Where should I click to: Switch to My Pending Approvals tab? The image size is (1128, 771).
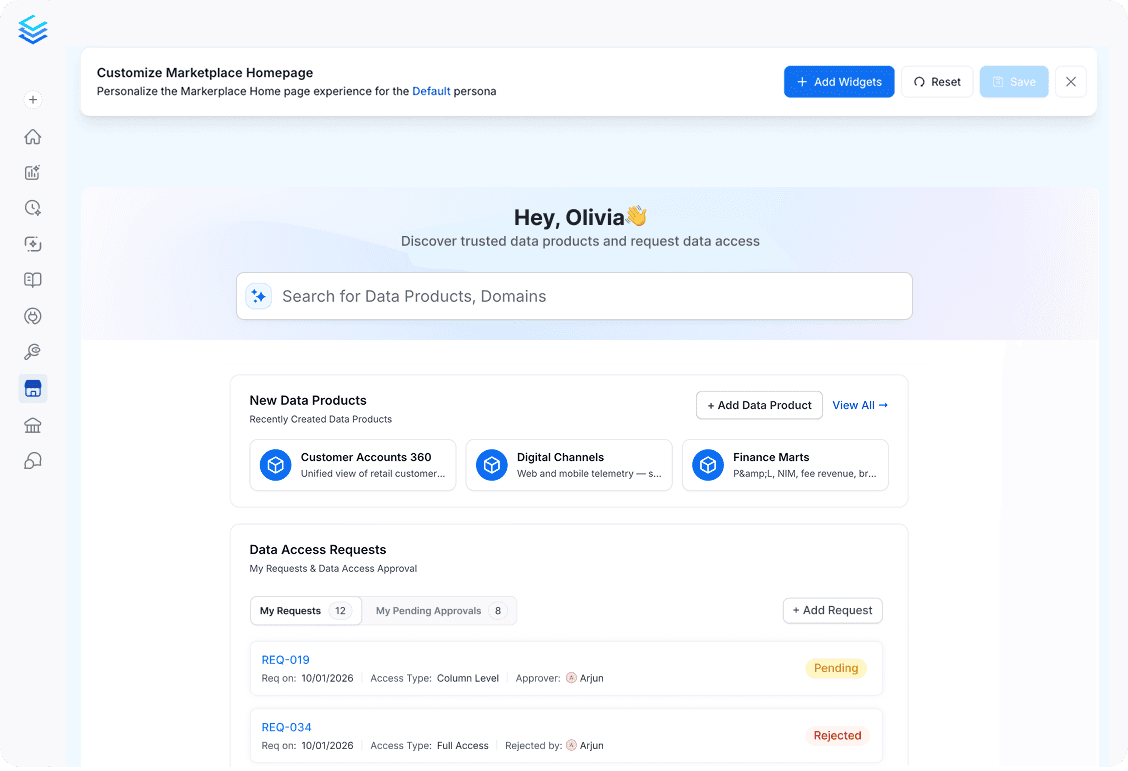coord(439,611)
